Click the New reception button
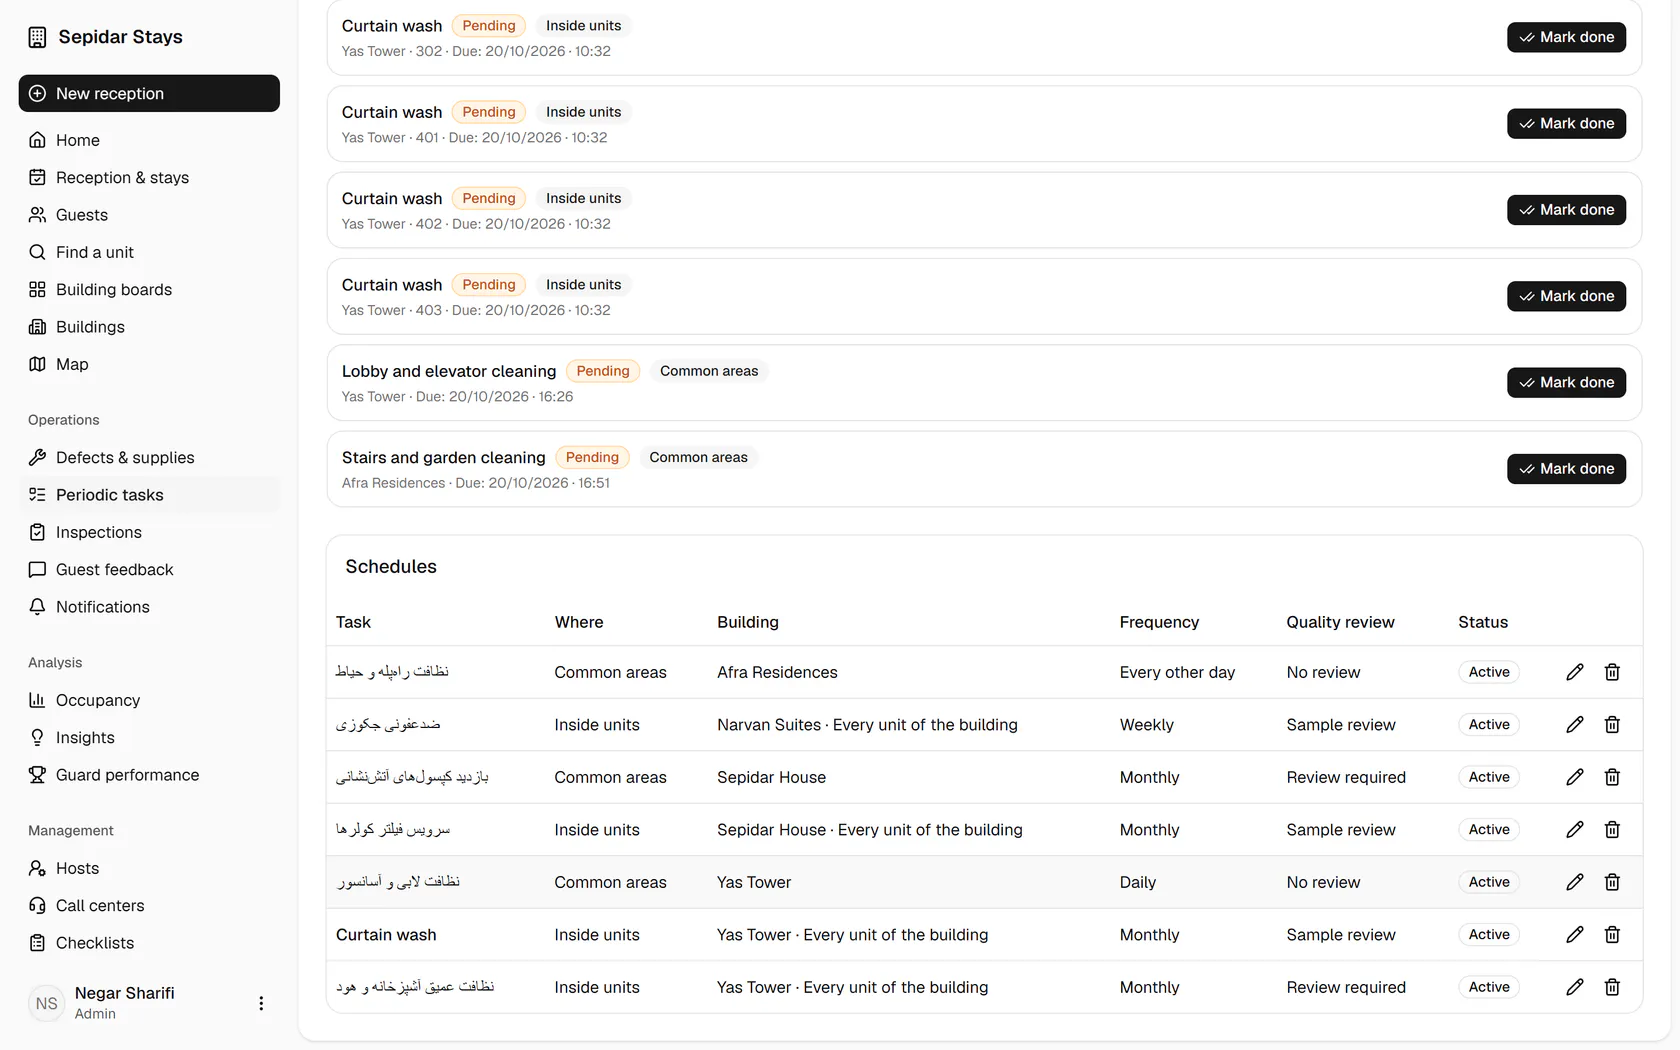 tap(149, 93)
